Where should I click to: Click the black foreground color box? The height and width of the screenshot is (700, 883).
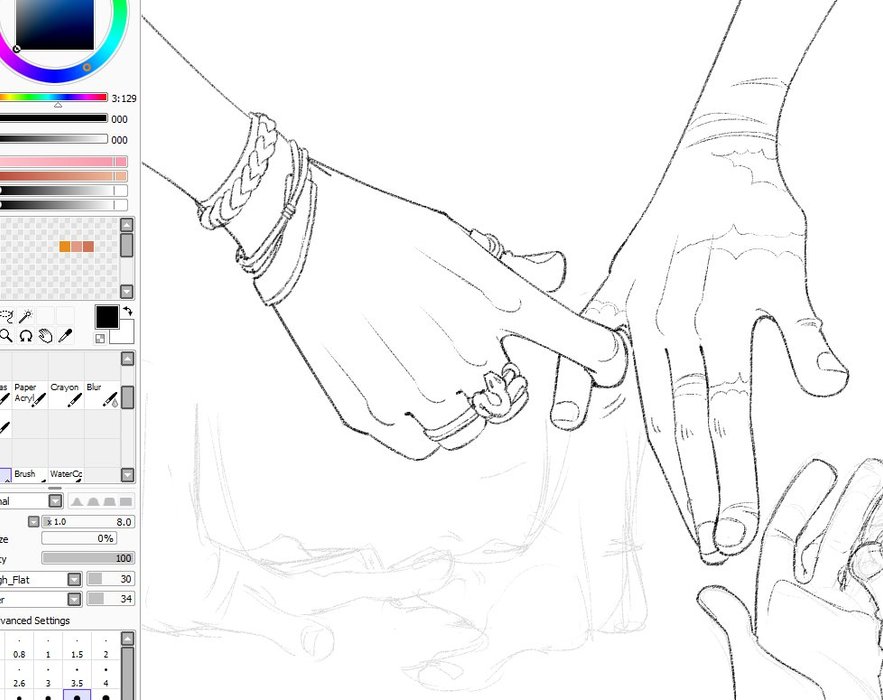[107, 317]
